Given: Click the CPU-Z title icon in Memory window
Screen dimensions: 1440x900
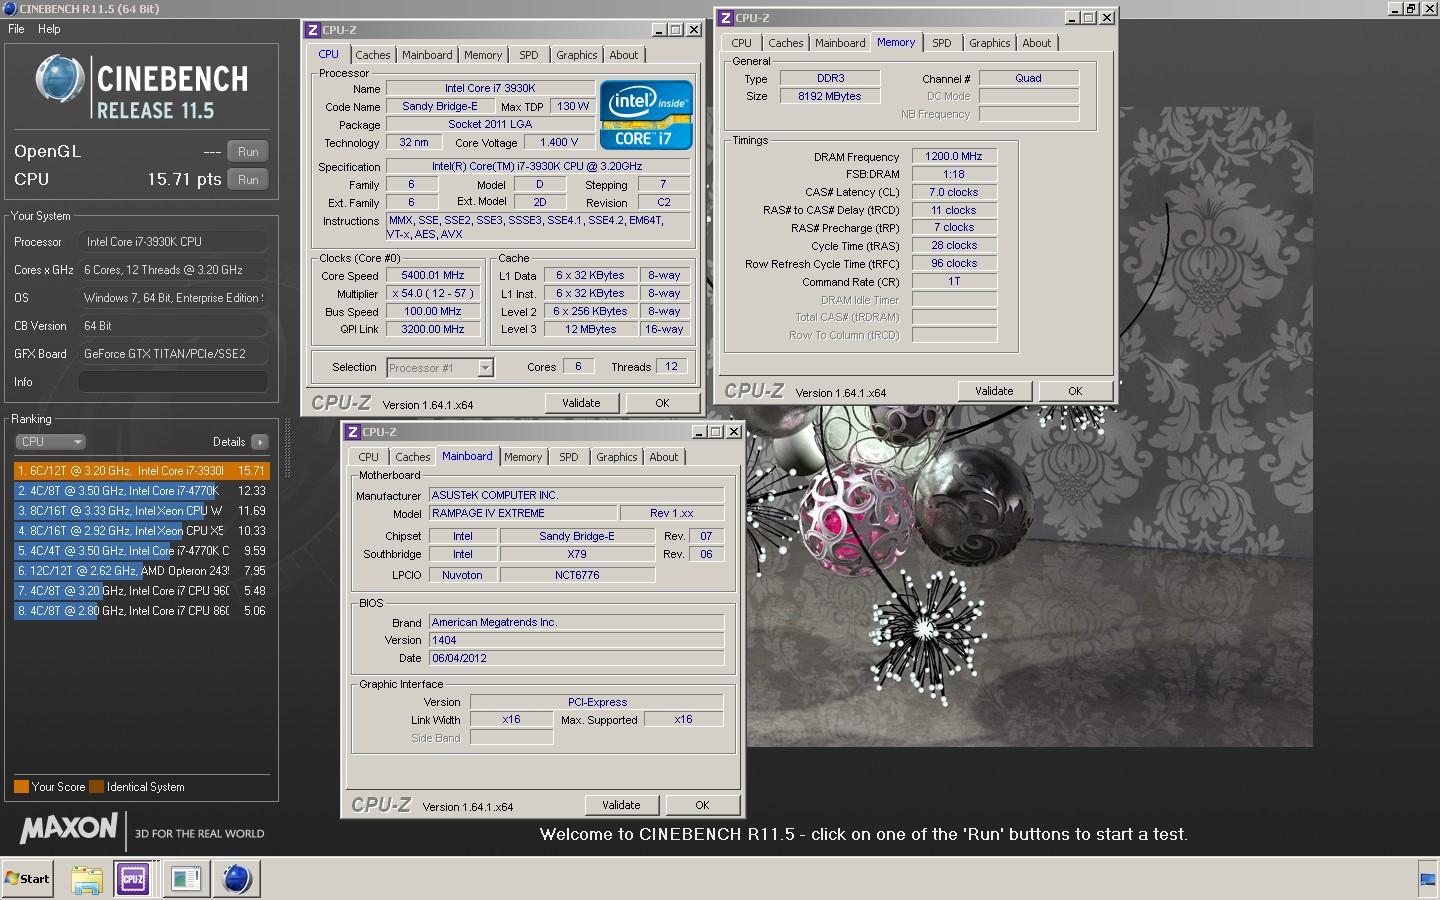Looking at the screenshot, I should coord(726,18).
